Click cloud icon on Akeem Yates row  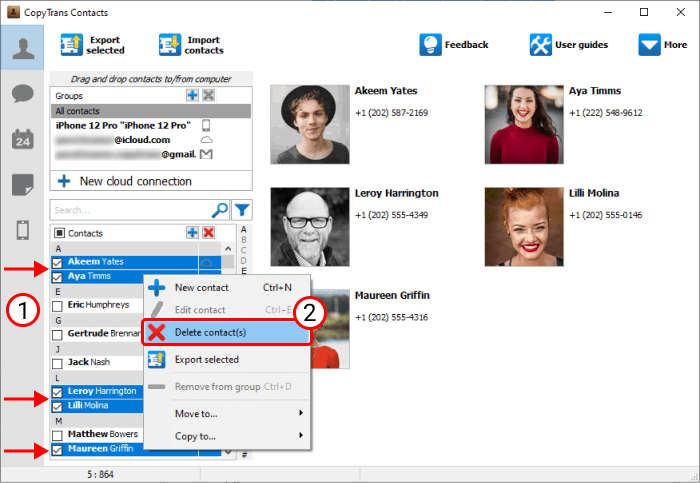pos(206,262)
